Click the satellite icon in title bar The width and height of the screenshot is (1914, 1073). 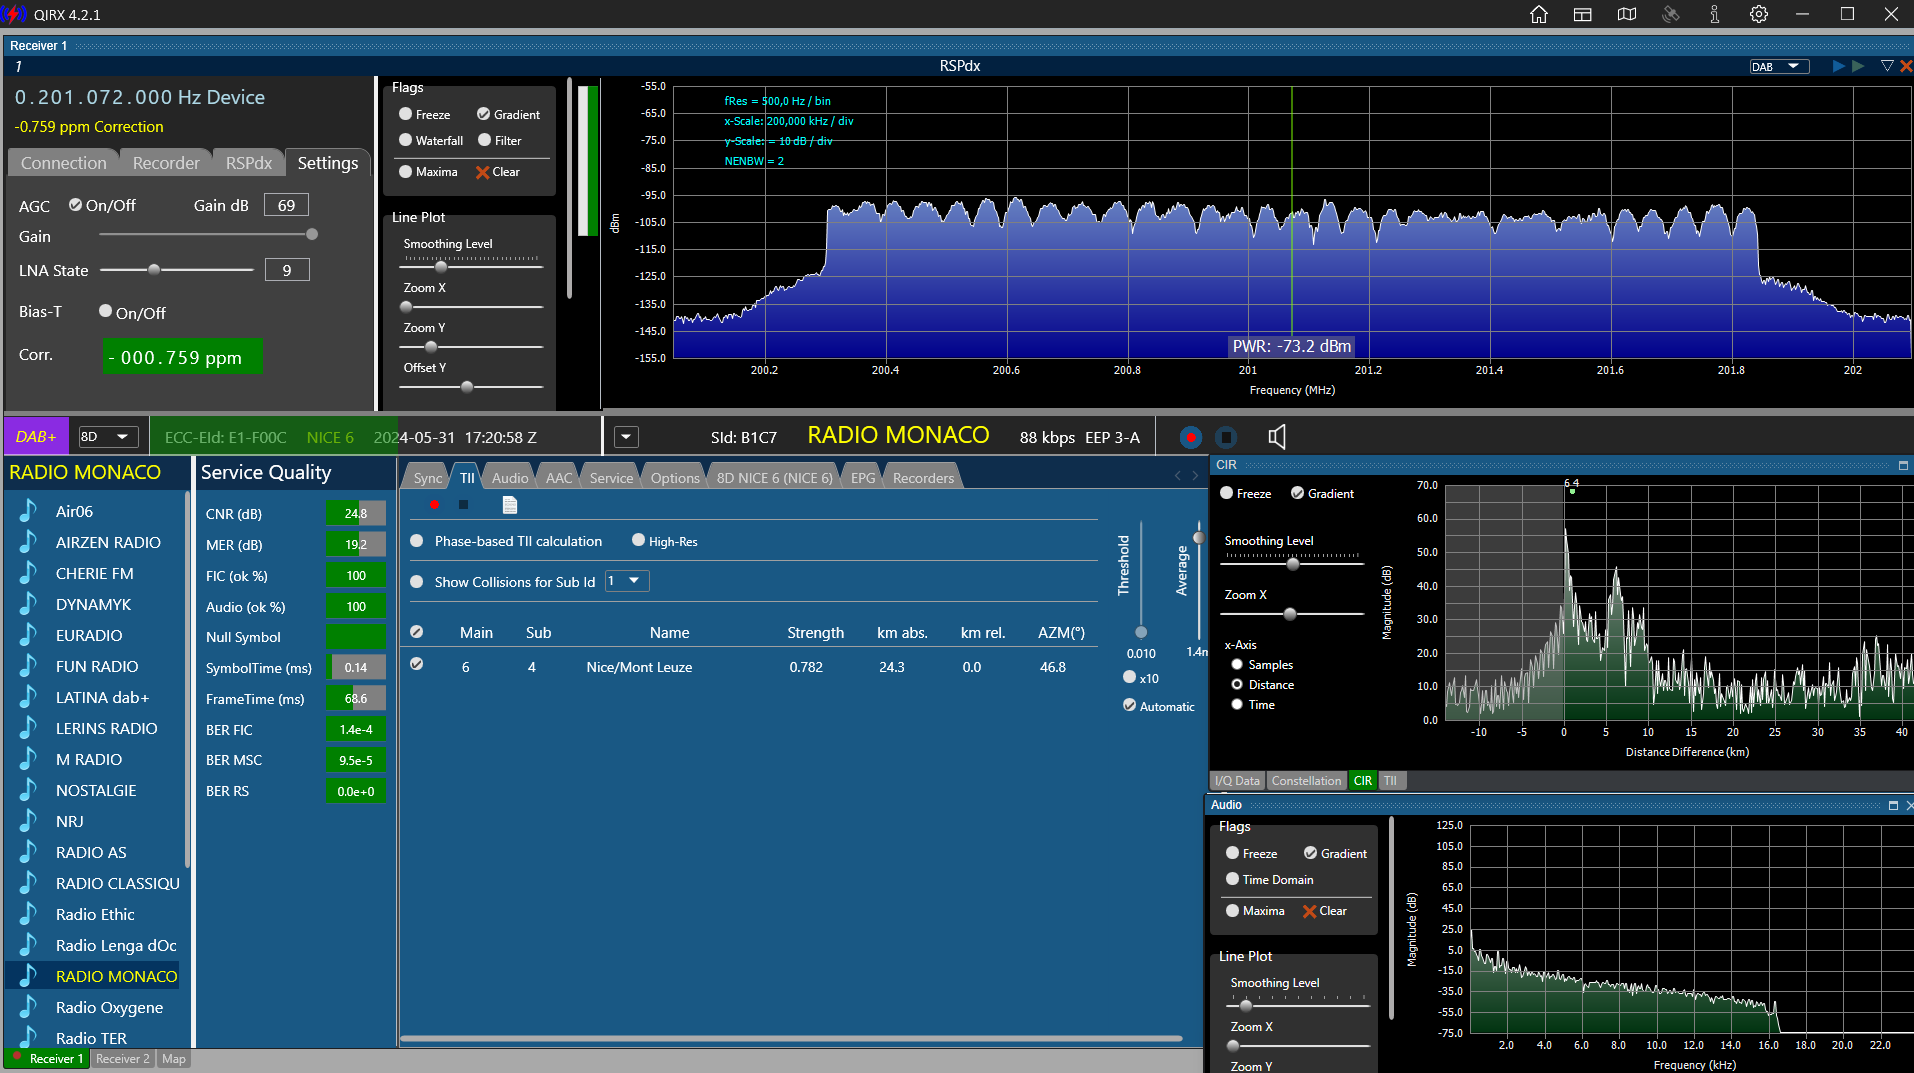(1671, 15)
